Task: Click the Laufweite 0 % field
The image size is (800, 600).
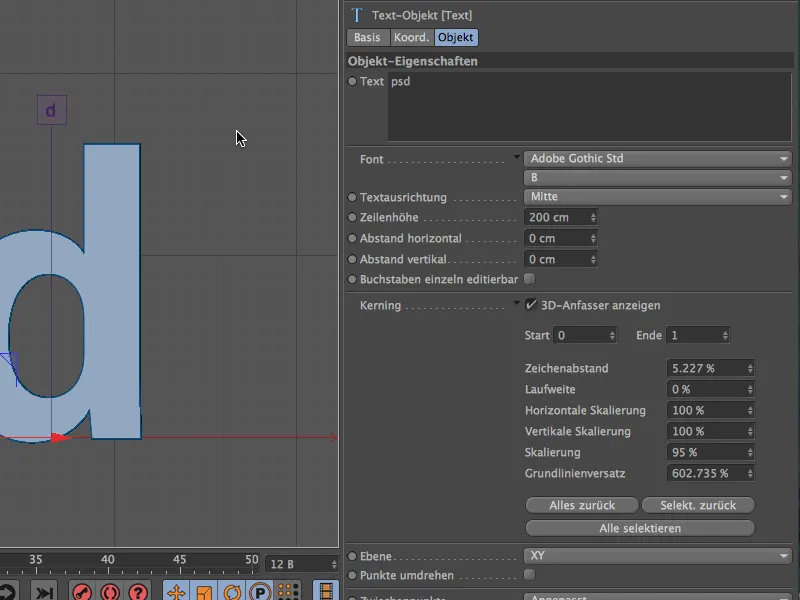Action: [710, 389]
